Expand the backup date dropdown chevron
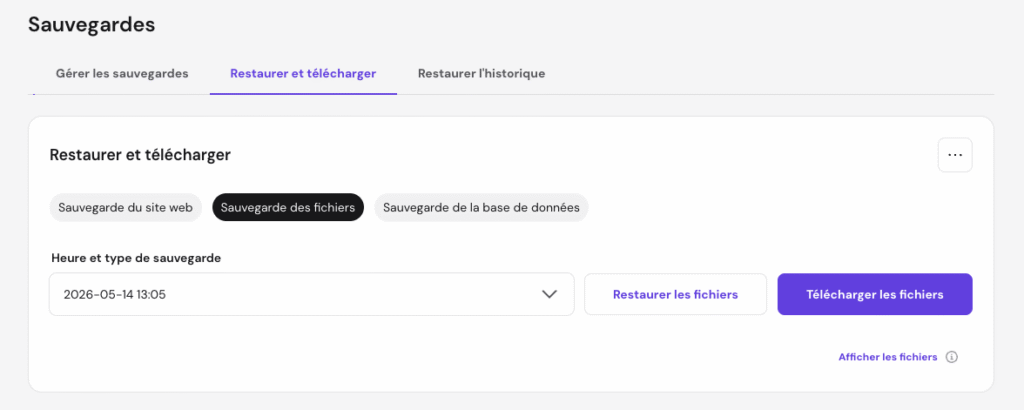1024x410 pixels. tap(549, 294)
